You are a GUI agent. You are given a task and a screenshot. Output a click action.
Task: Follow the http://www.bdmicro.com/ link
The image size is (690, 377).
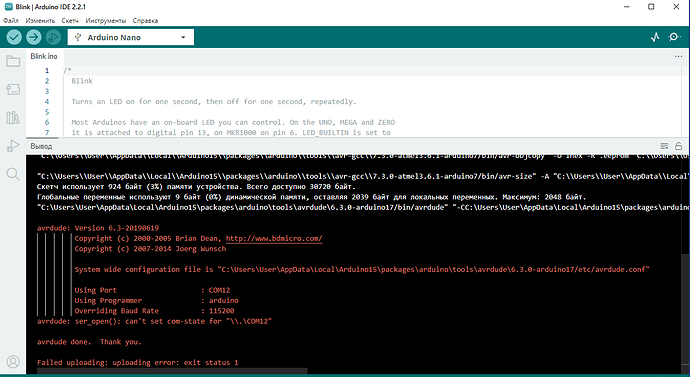[x=274, y=238]
